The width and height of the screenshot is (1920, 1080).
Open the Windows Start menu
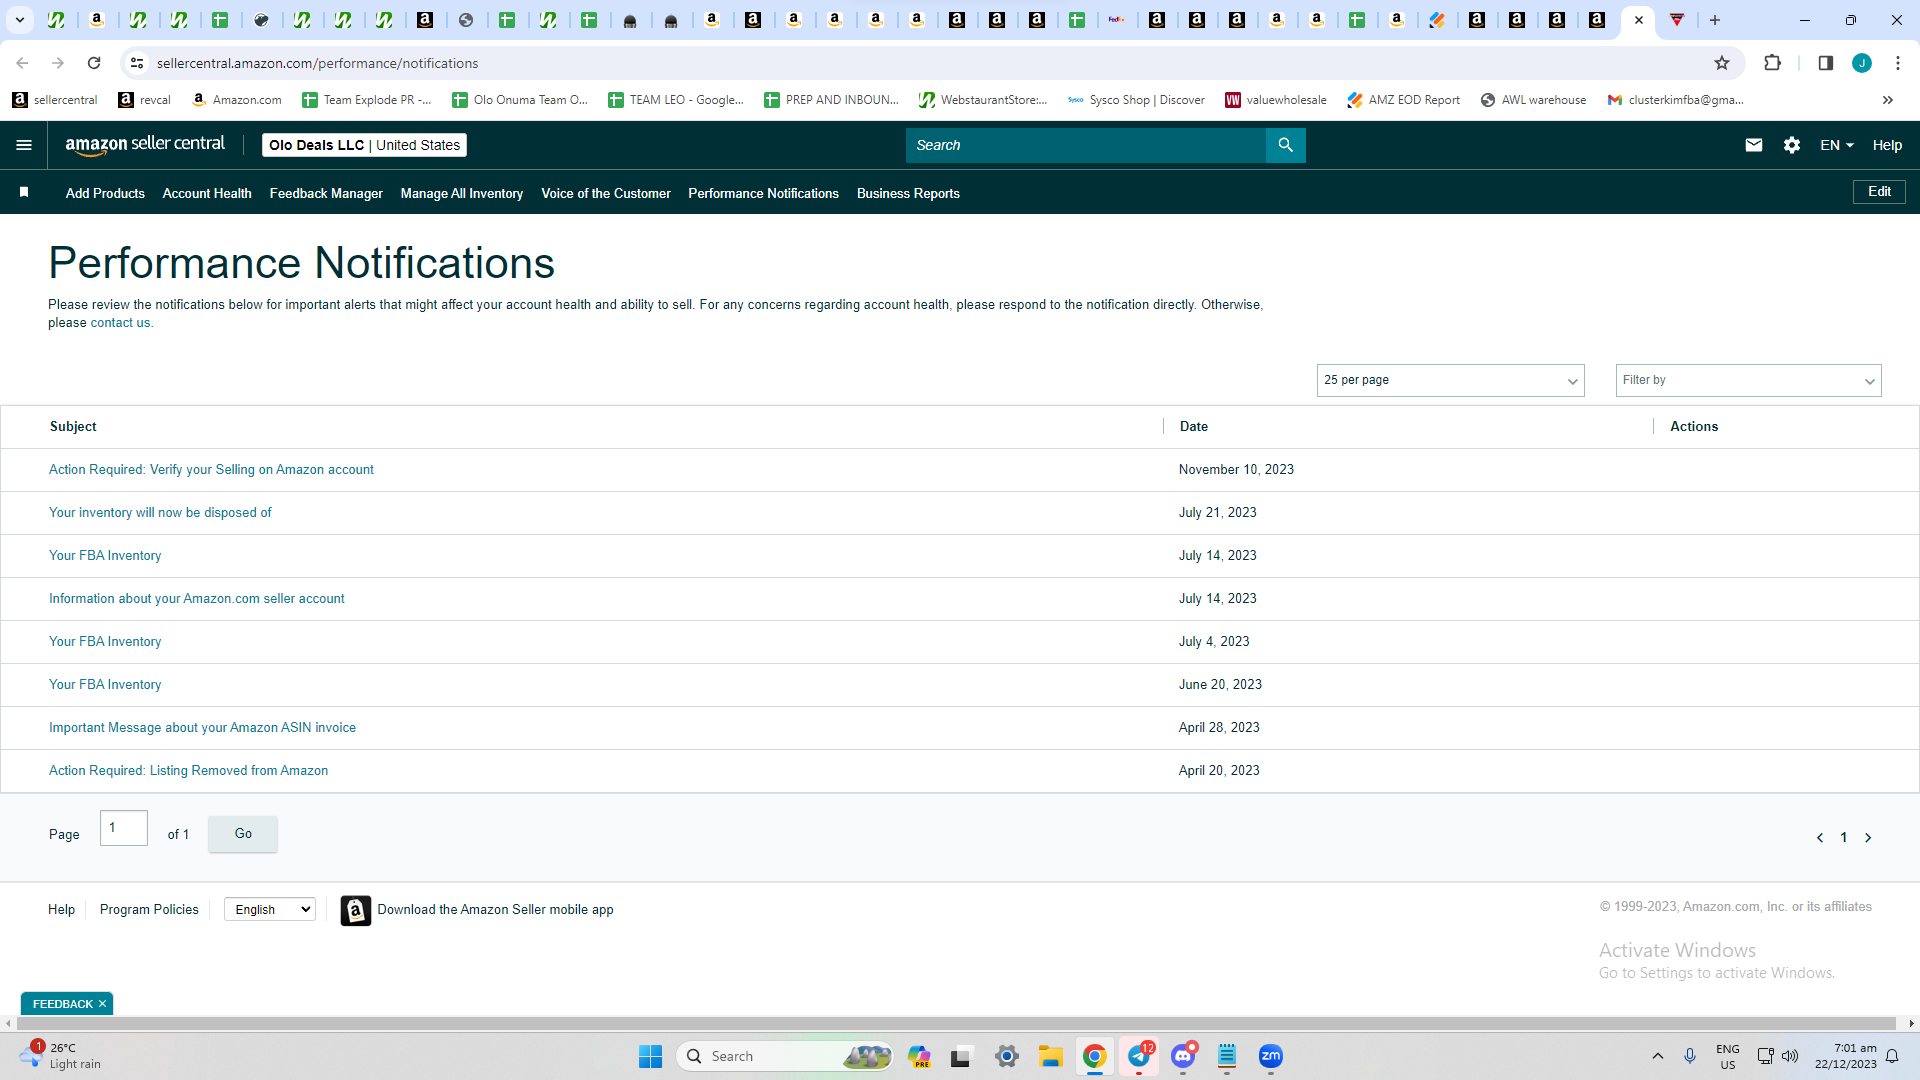click(650, 1056)
